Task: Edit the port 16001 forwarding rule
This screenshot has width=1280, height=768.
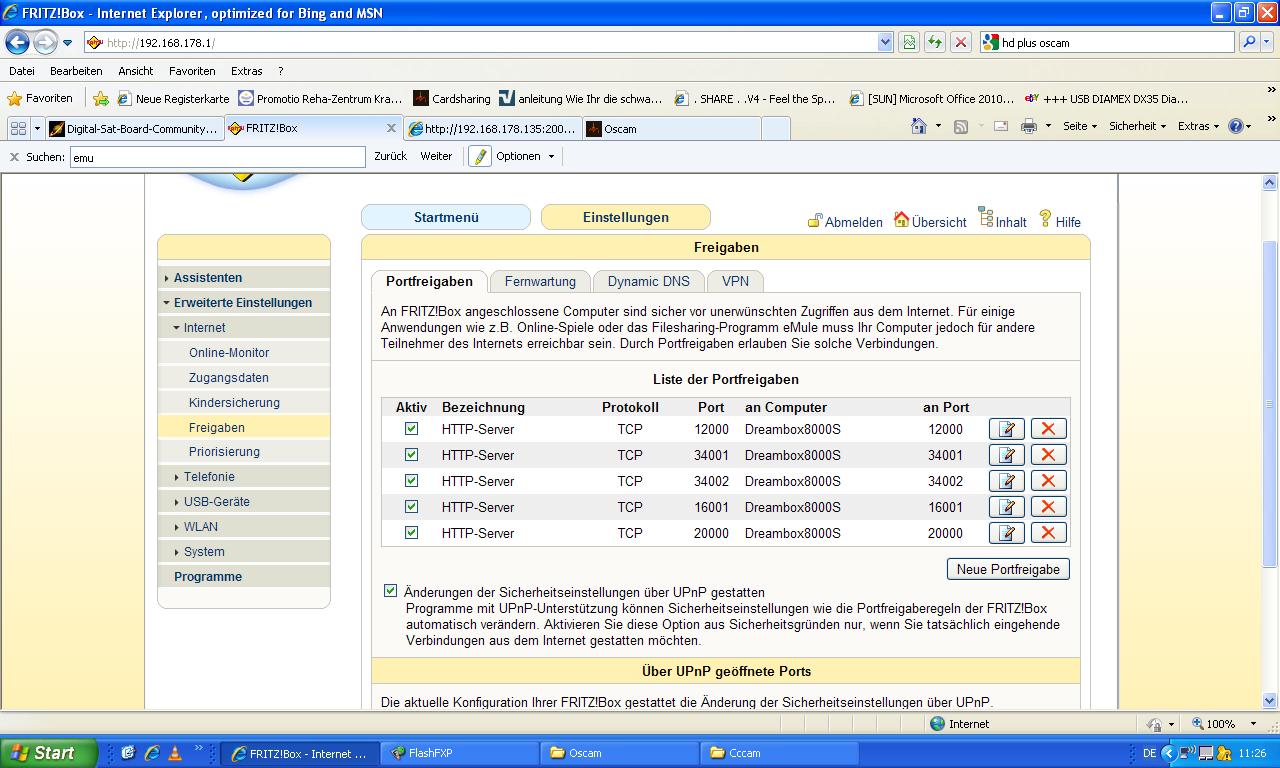Action: 1006,507
